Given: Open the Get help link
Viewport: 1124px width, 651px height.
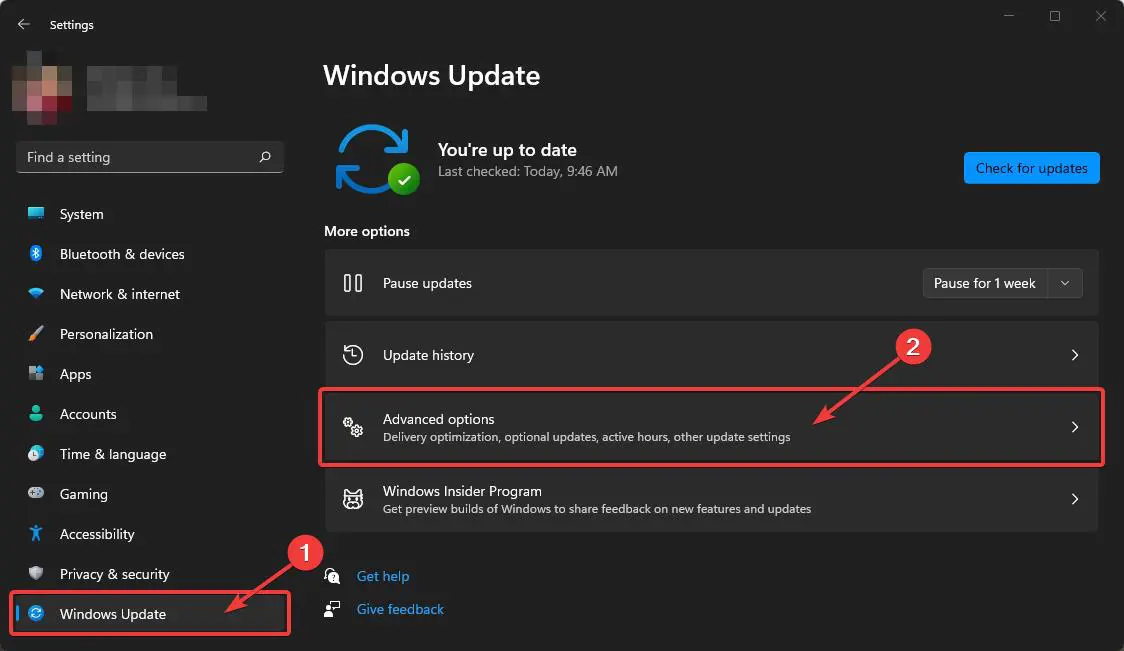Looking at the screenshot, I should click(383, 576).
